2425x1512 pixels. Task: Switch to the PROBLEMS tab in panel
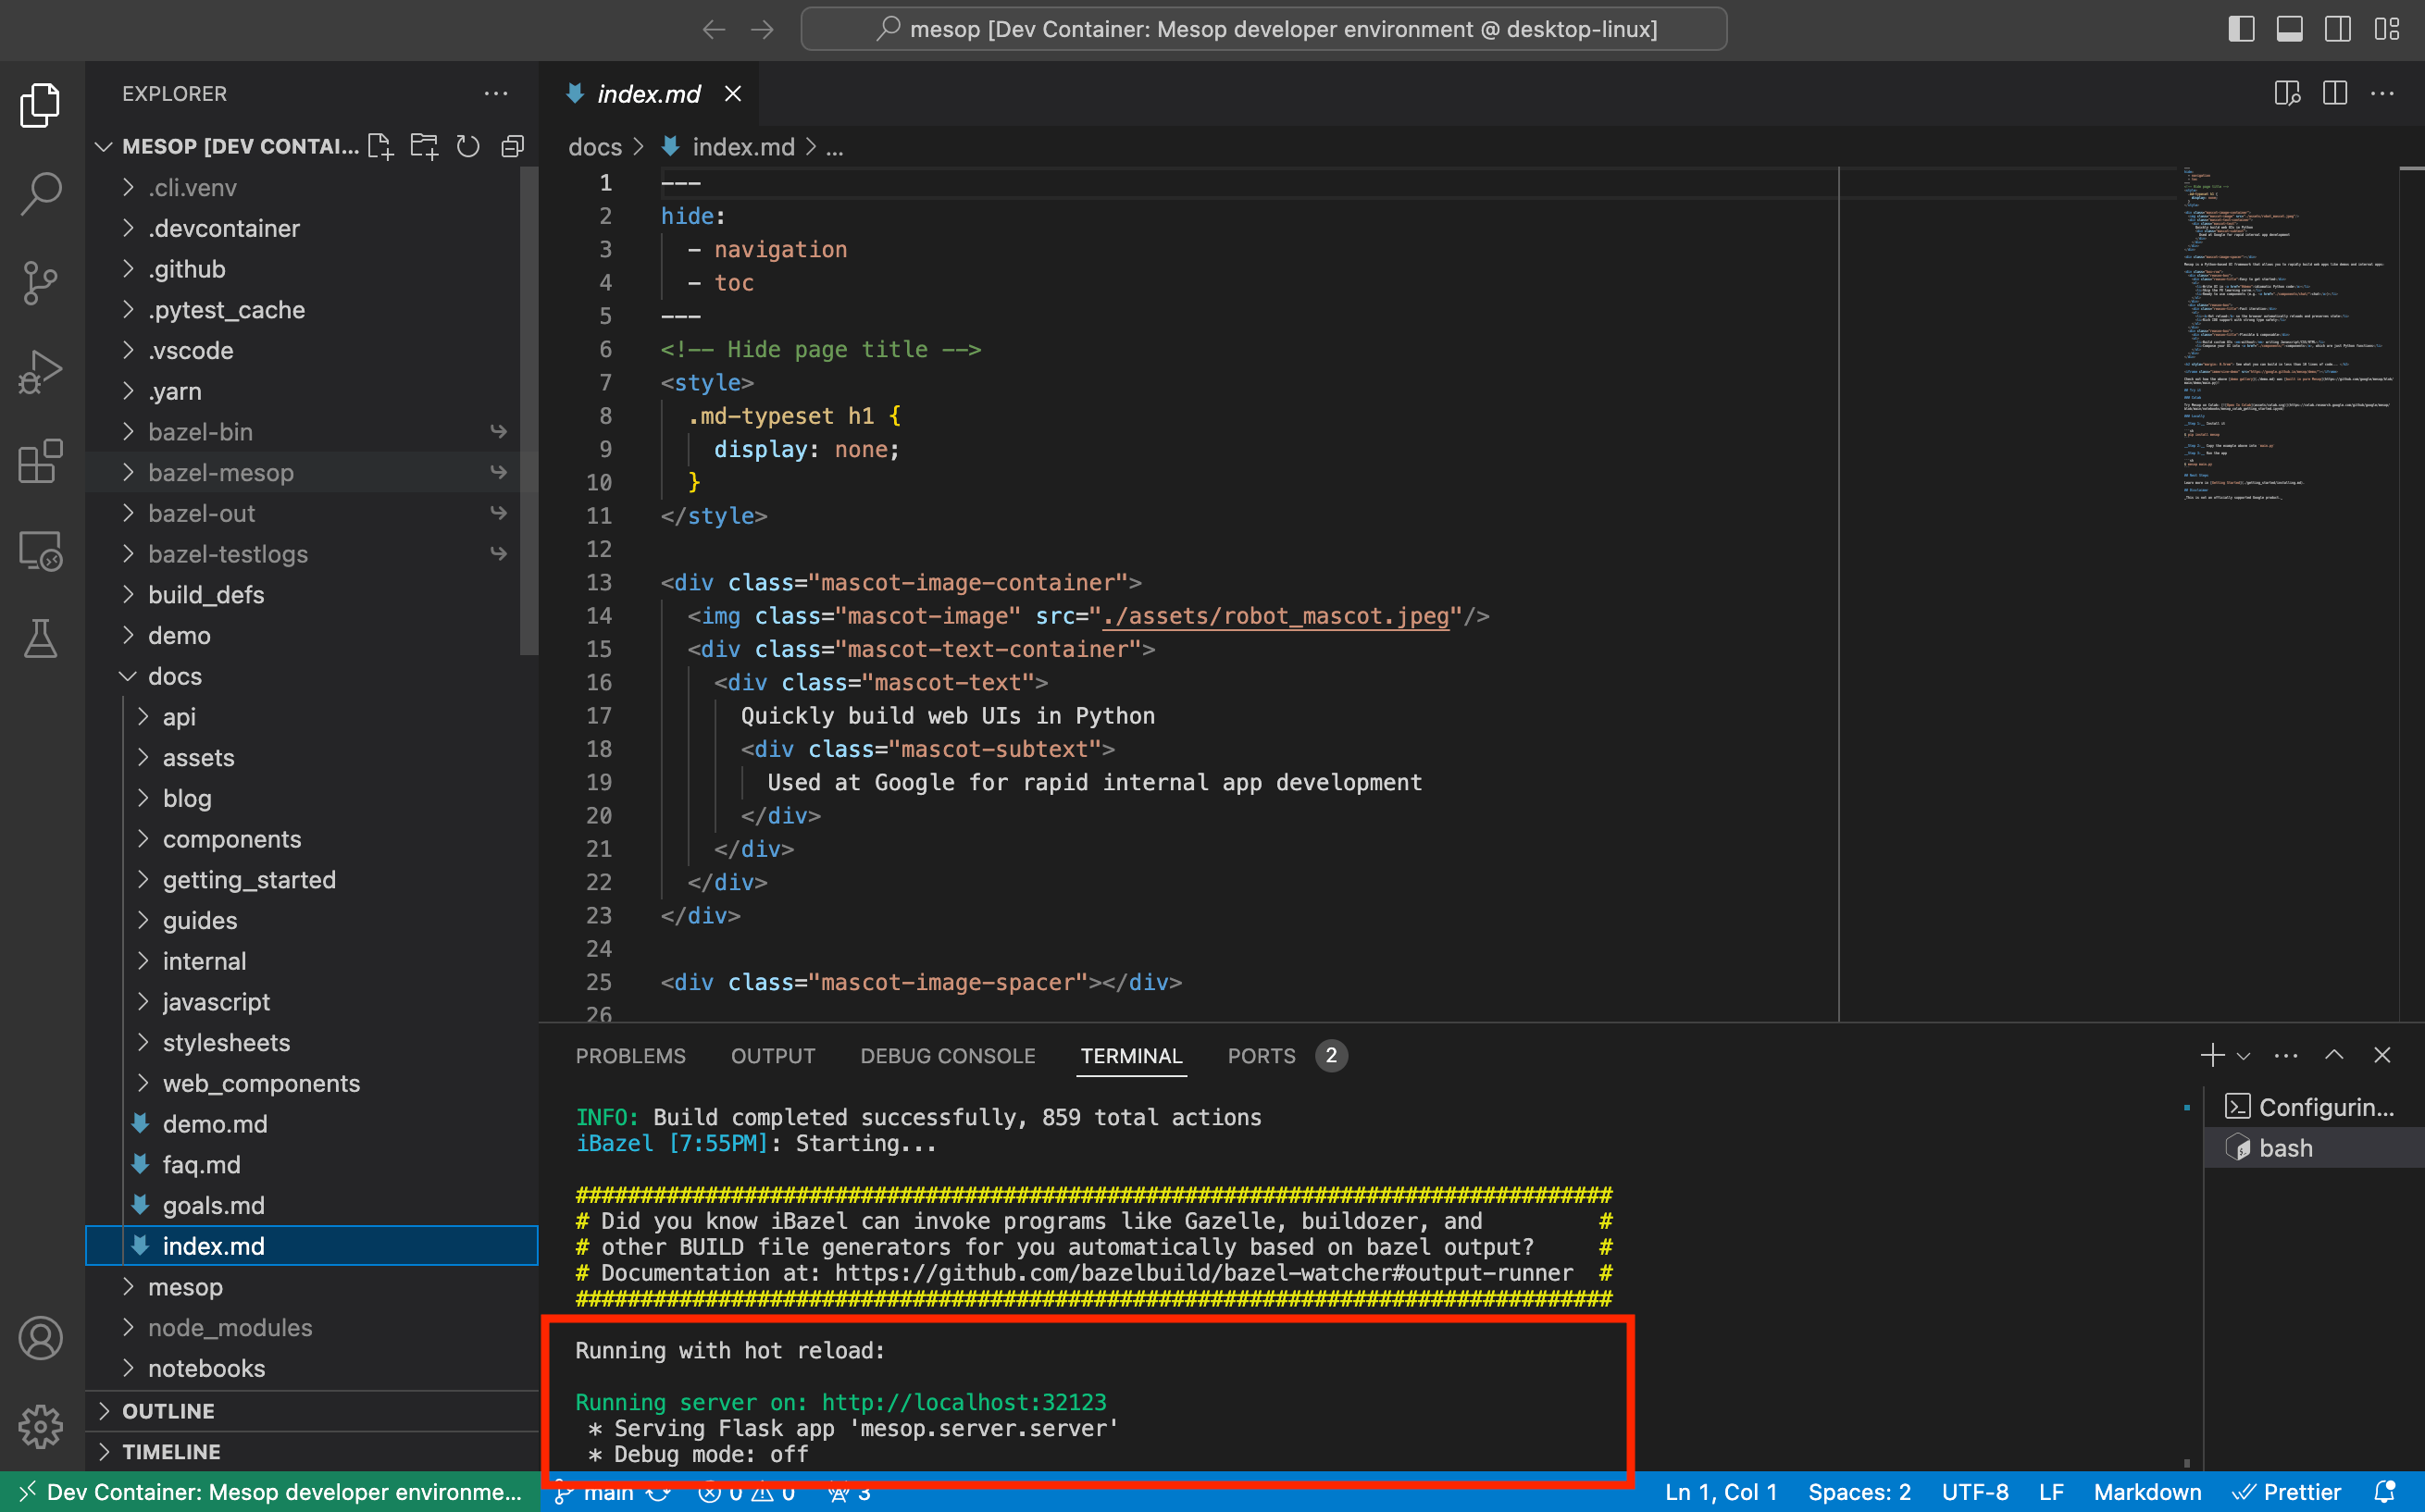click(630, 1056)
